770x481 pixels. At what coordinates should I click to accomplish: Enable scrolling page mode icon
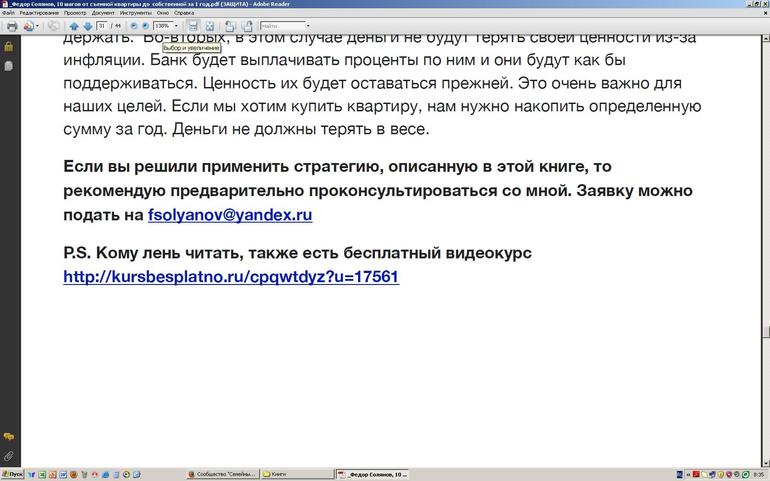tap(193, 26)
